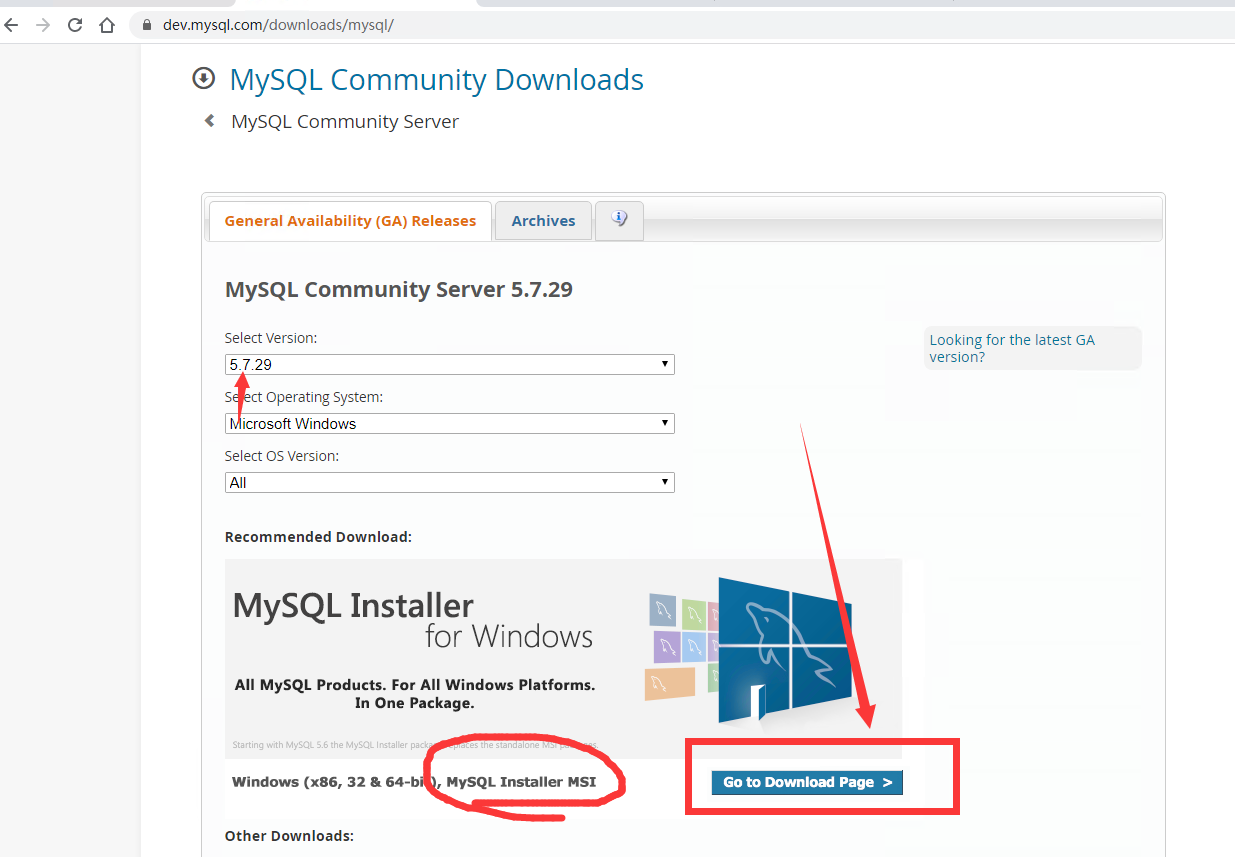Viewport: 1235px width, 857px height.
Task: Open the Select OS Version dropdown
Action: point(450,482)
